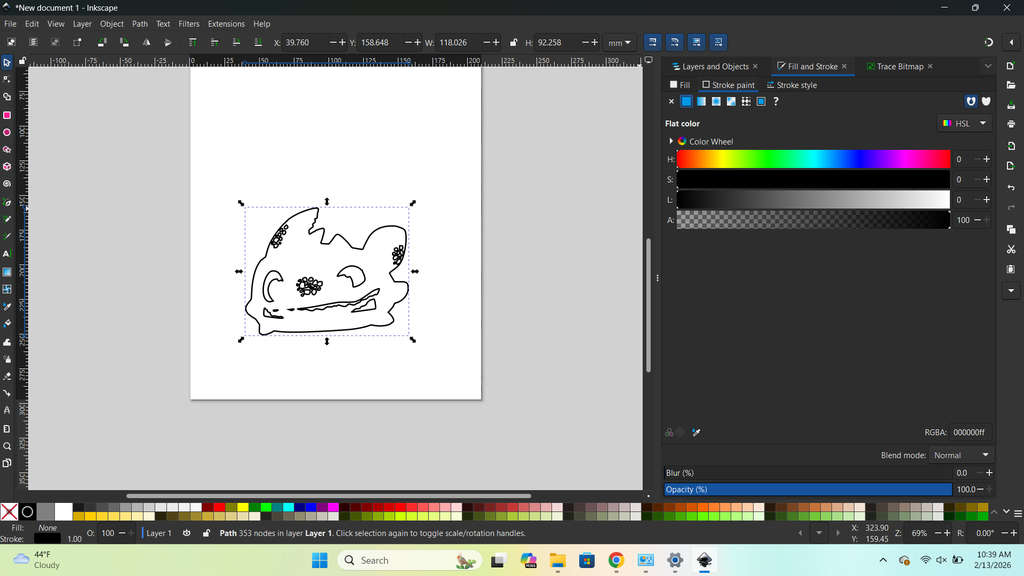This screenshot has height=576, width=1024.
Task: Click the flat color paint icon
Action: (686, 101)
